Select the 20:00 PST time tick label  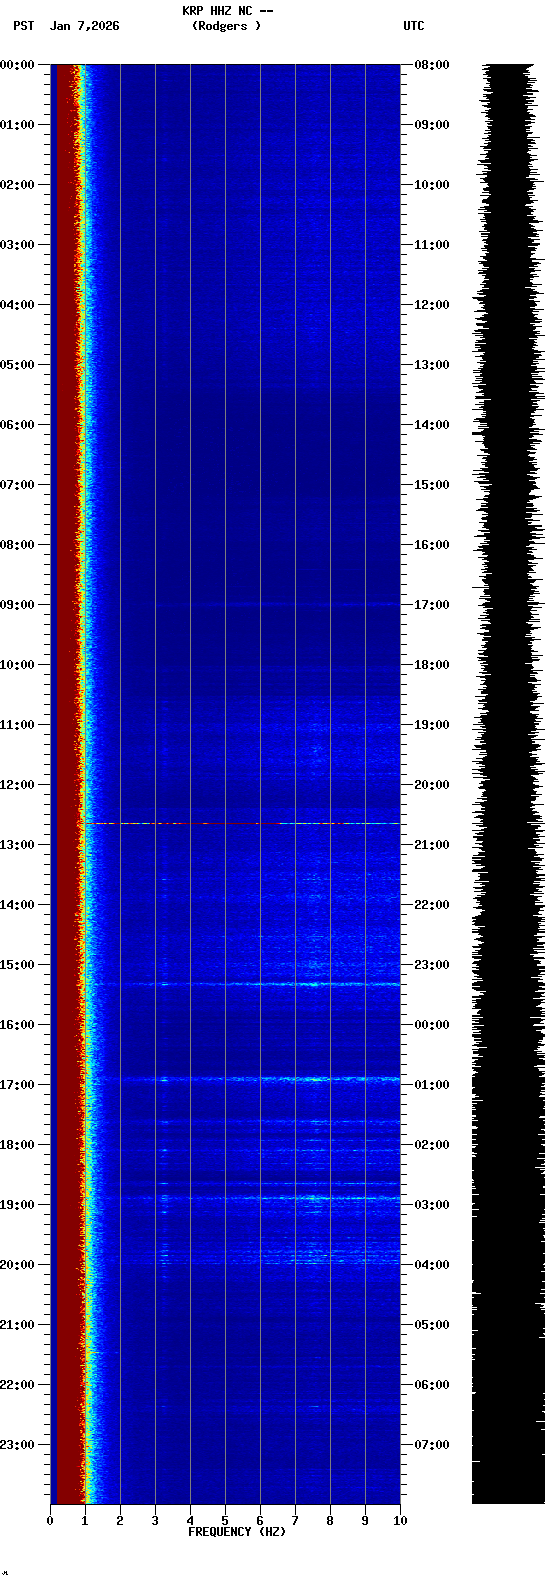[17, 1265]
